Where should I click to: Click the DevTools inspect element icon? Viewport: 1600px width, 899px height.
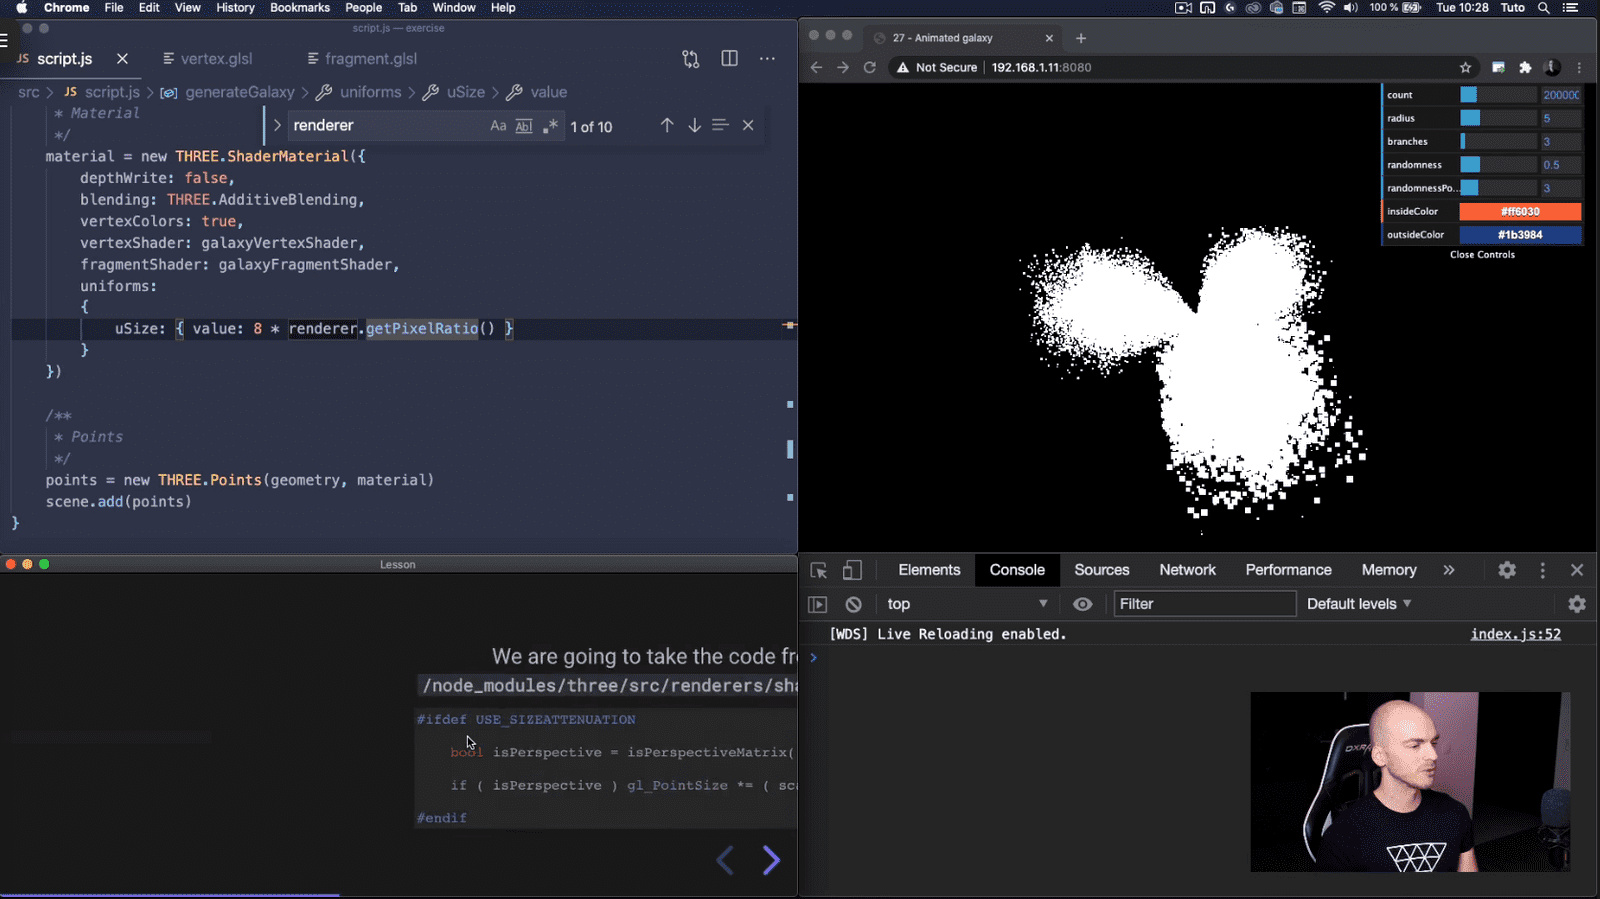pyautogui.click(x=818, y=570)
